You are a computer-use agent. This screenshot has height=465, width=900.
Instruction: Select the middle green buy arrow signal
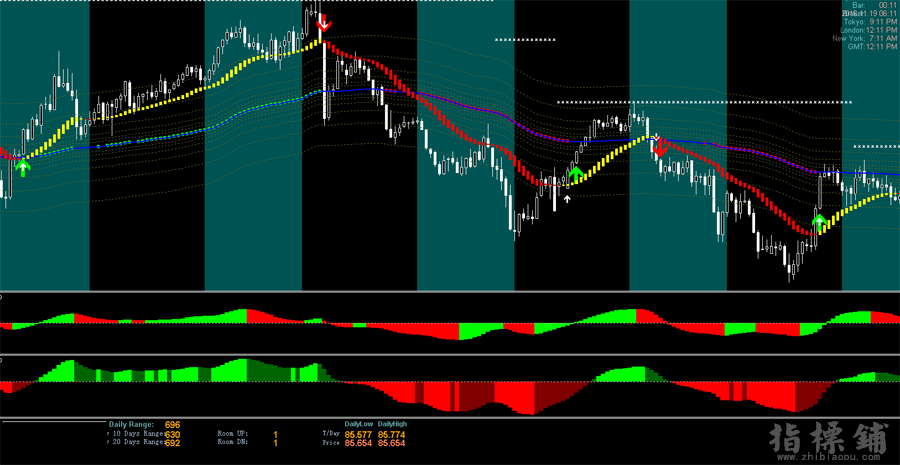[575, 175]
